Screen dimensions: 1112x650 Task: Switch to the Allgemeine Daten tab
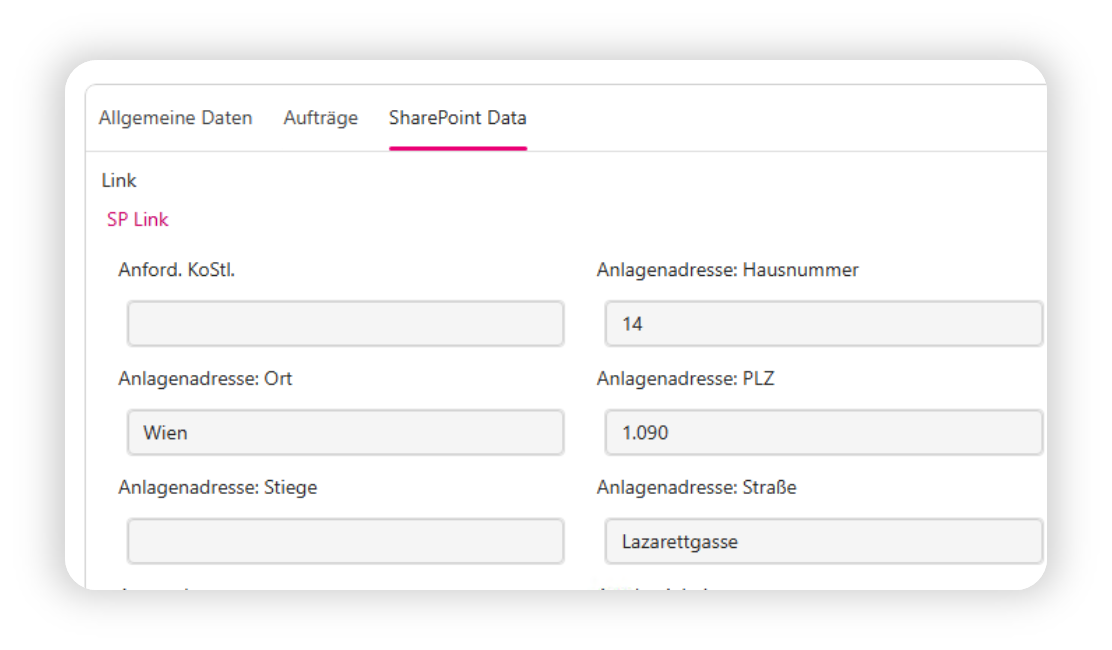pyautogui.click(x=175, y=118)
